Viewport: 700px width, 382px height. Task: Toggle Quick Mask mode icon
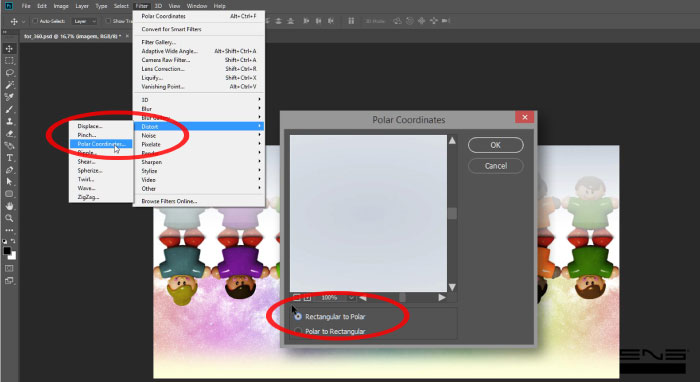(9, 268)
